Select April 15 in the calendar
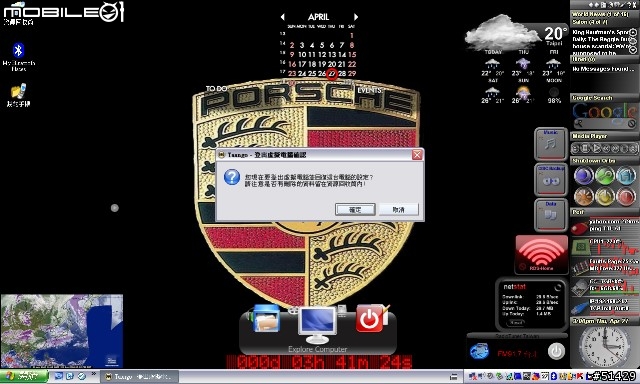 (x=352, y=54)
